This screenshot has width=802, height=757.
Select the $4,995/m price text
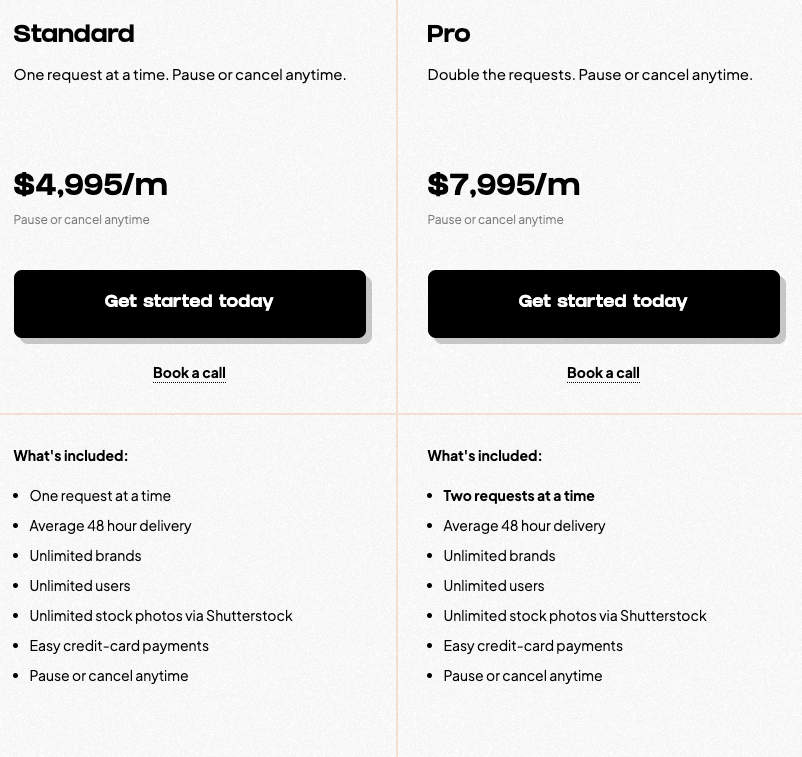pyautogui.click(x=91, y=185)
